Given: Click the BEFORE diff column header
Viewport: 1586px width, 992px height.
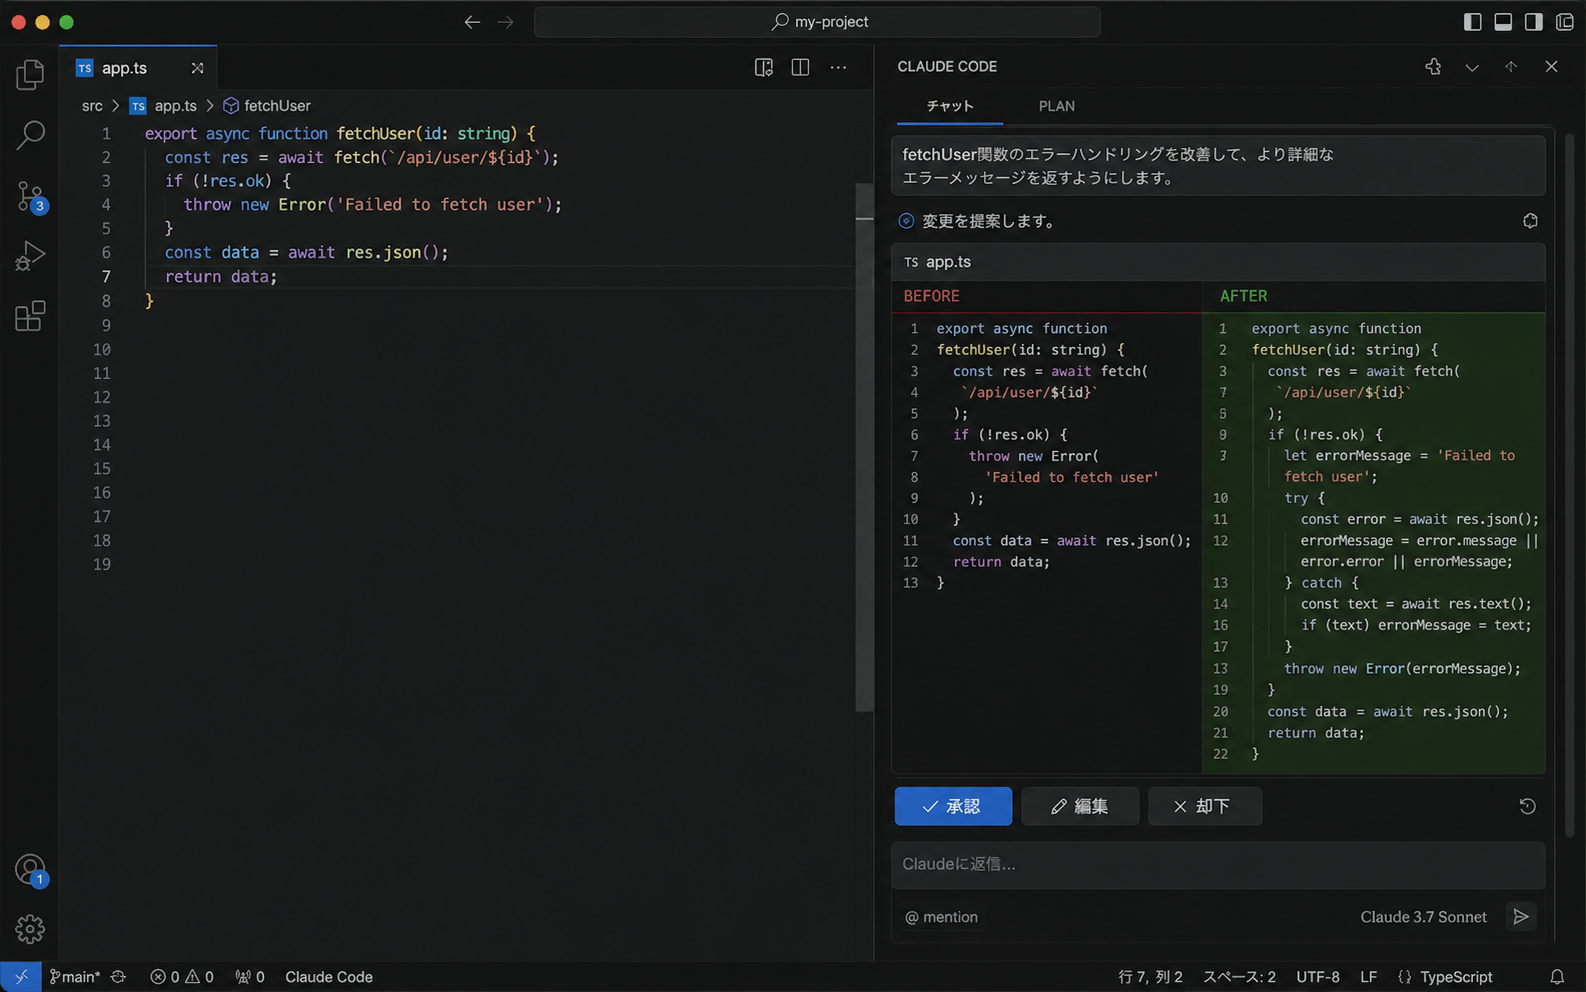Looking at the screenshot, I should [931, 296].
